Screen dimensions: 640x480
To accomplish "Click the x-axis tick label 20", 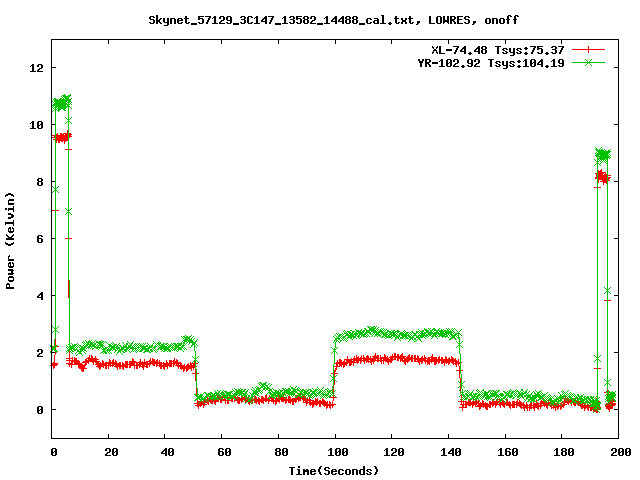I will [x=111, y=452].
